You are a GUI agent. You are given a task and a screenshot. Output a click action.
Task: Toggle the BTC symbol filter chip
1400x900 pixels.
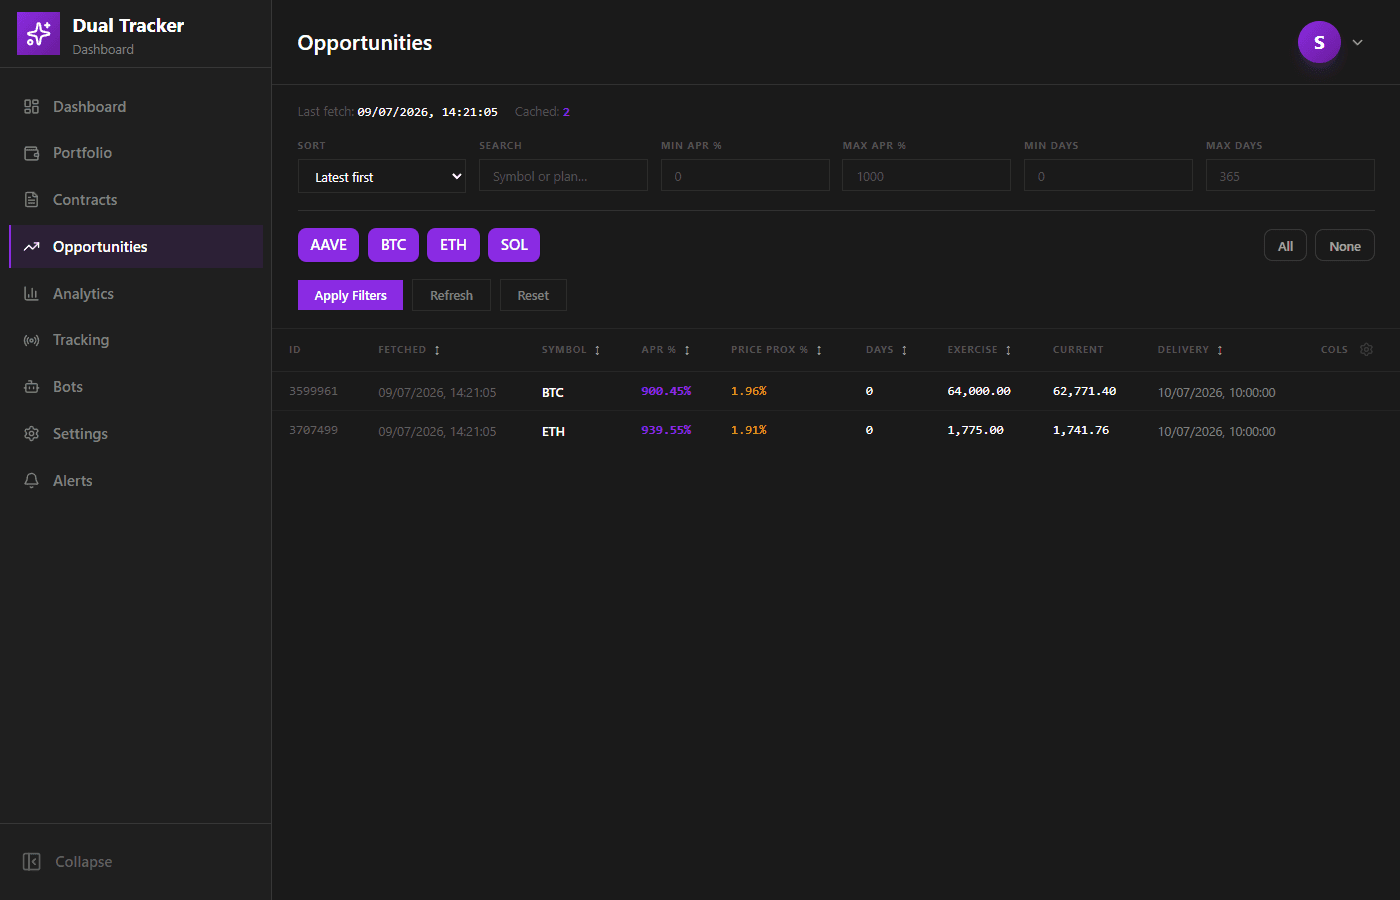tap(393, 245)
